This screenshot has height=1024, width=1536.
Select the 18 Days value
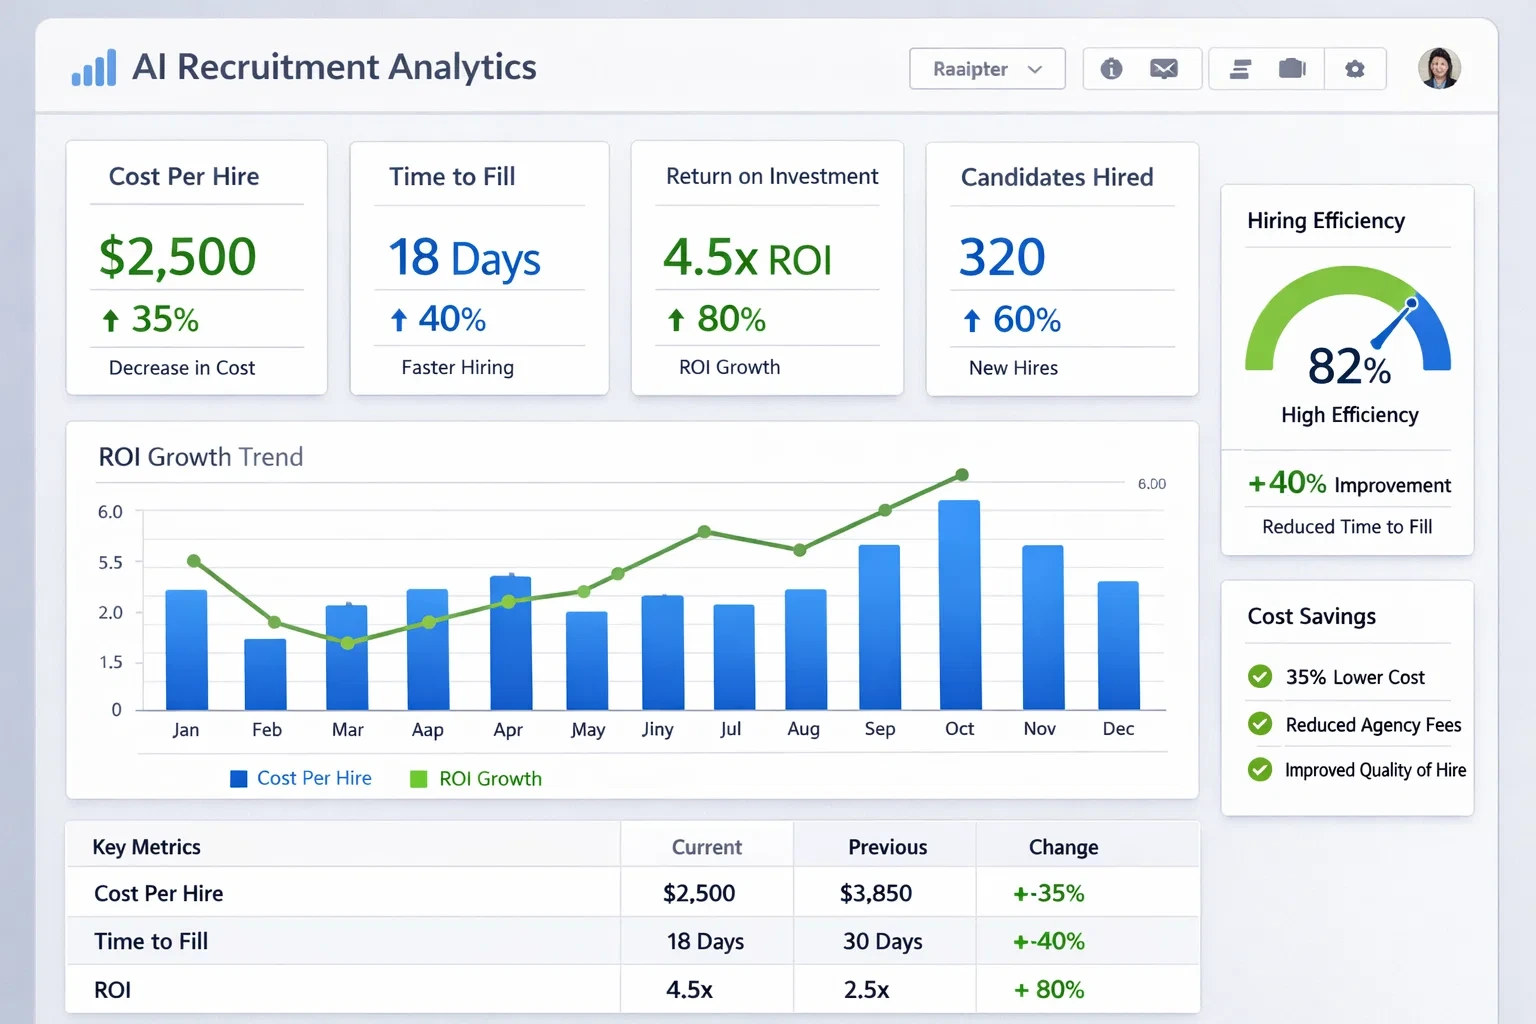pos(464,258)
